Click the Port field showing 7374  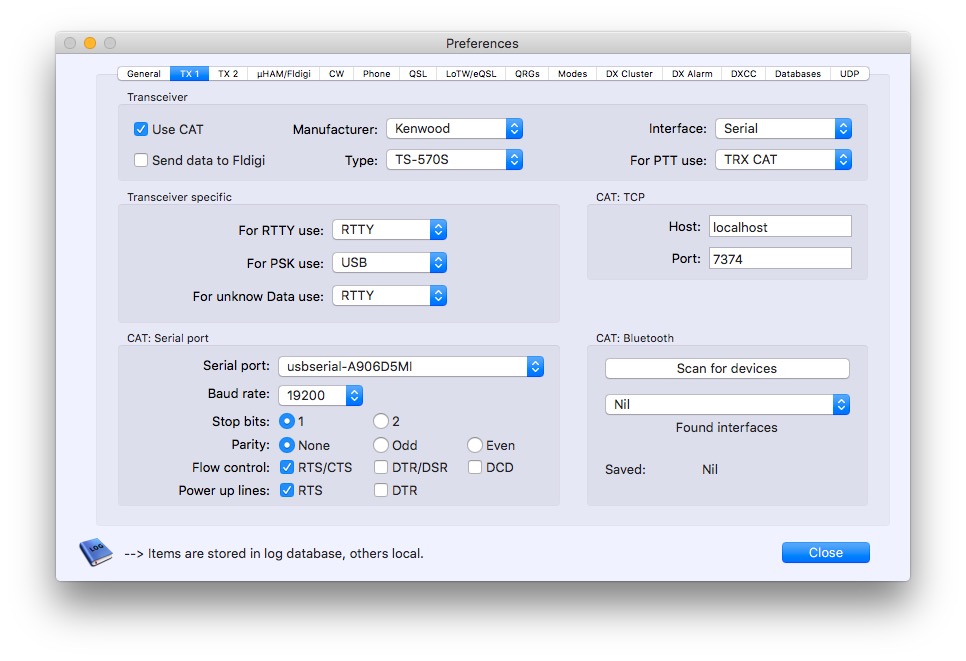click(x=779, y=259)
